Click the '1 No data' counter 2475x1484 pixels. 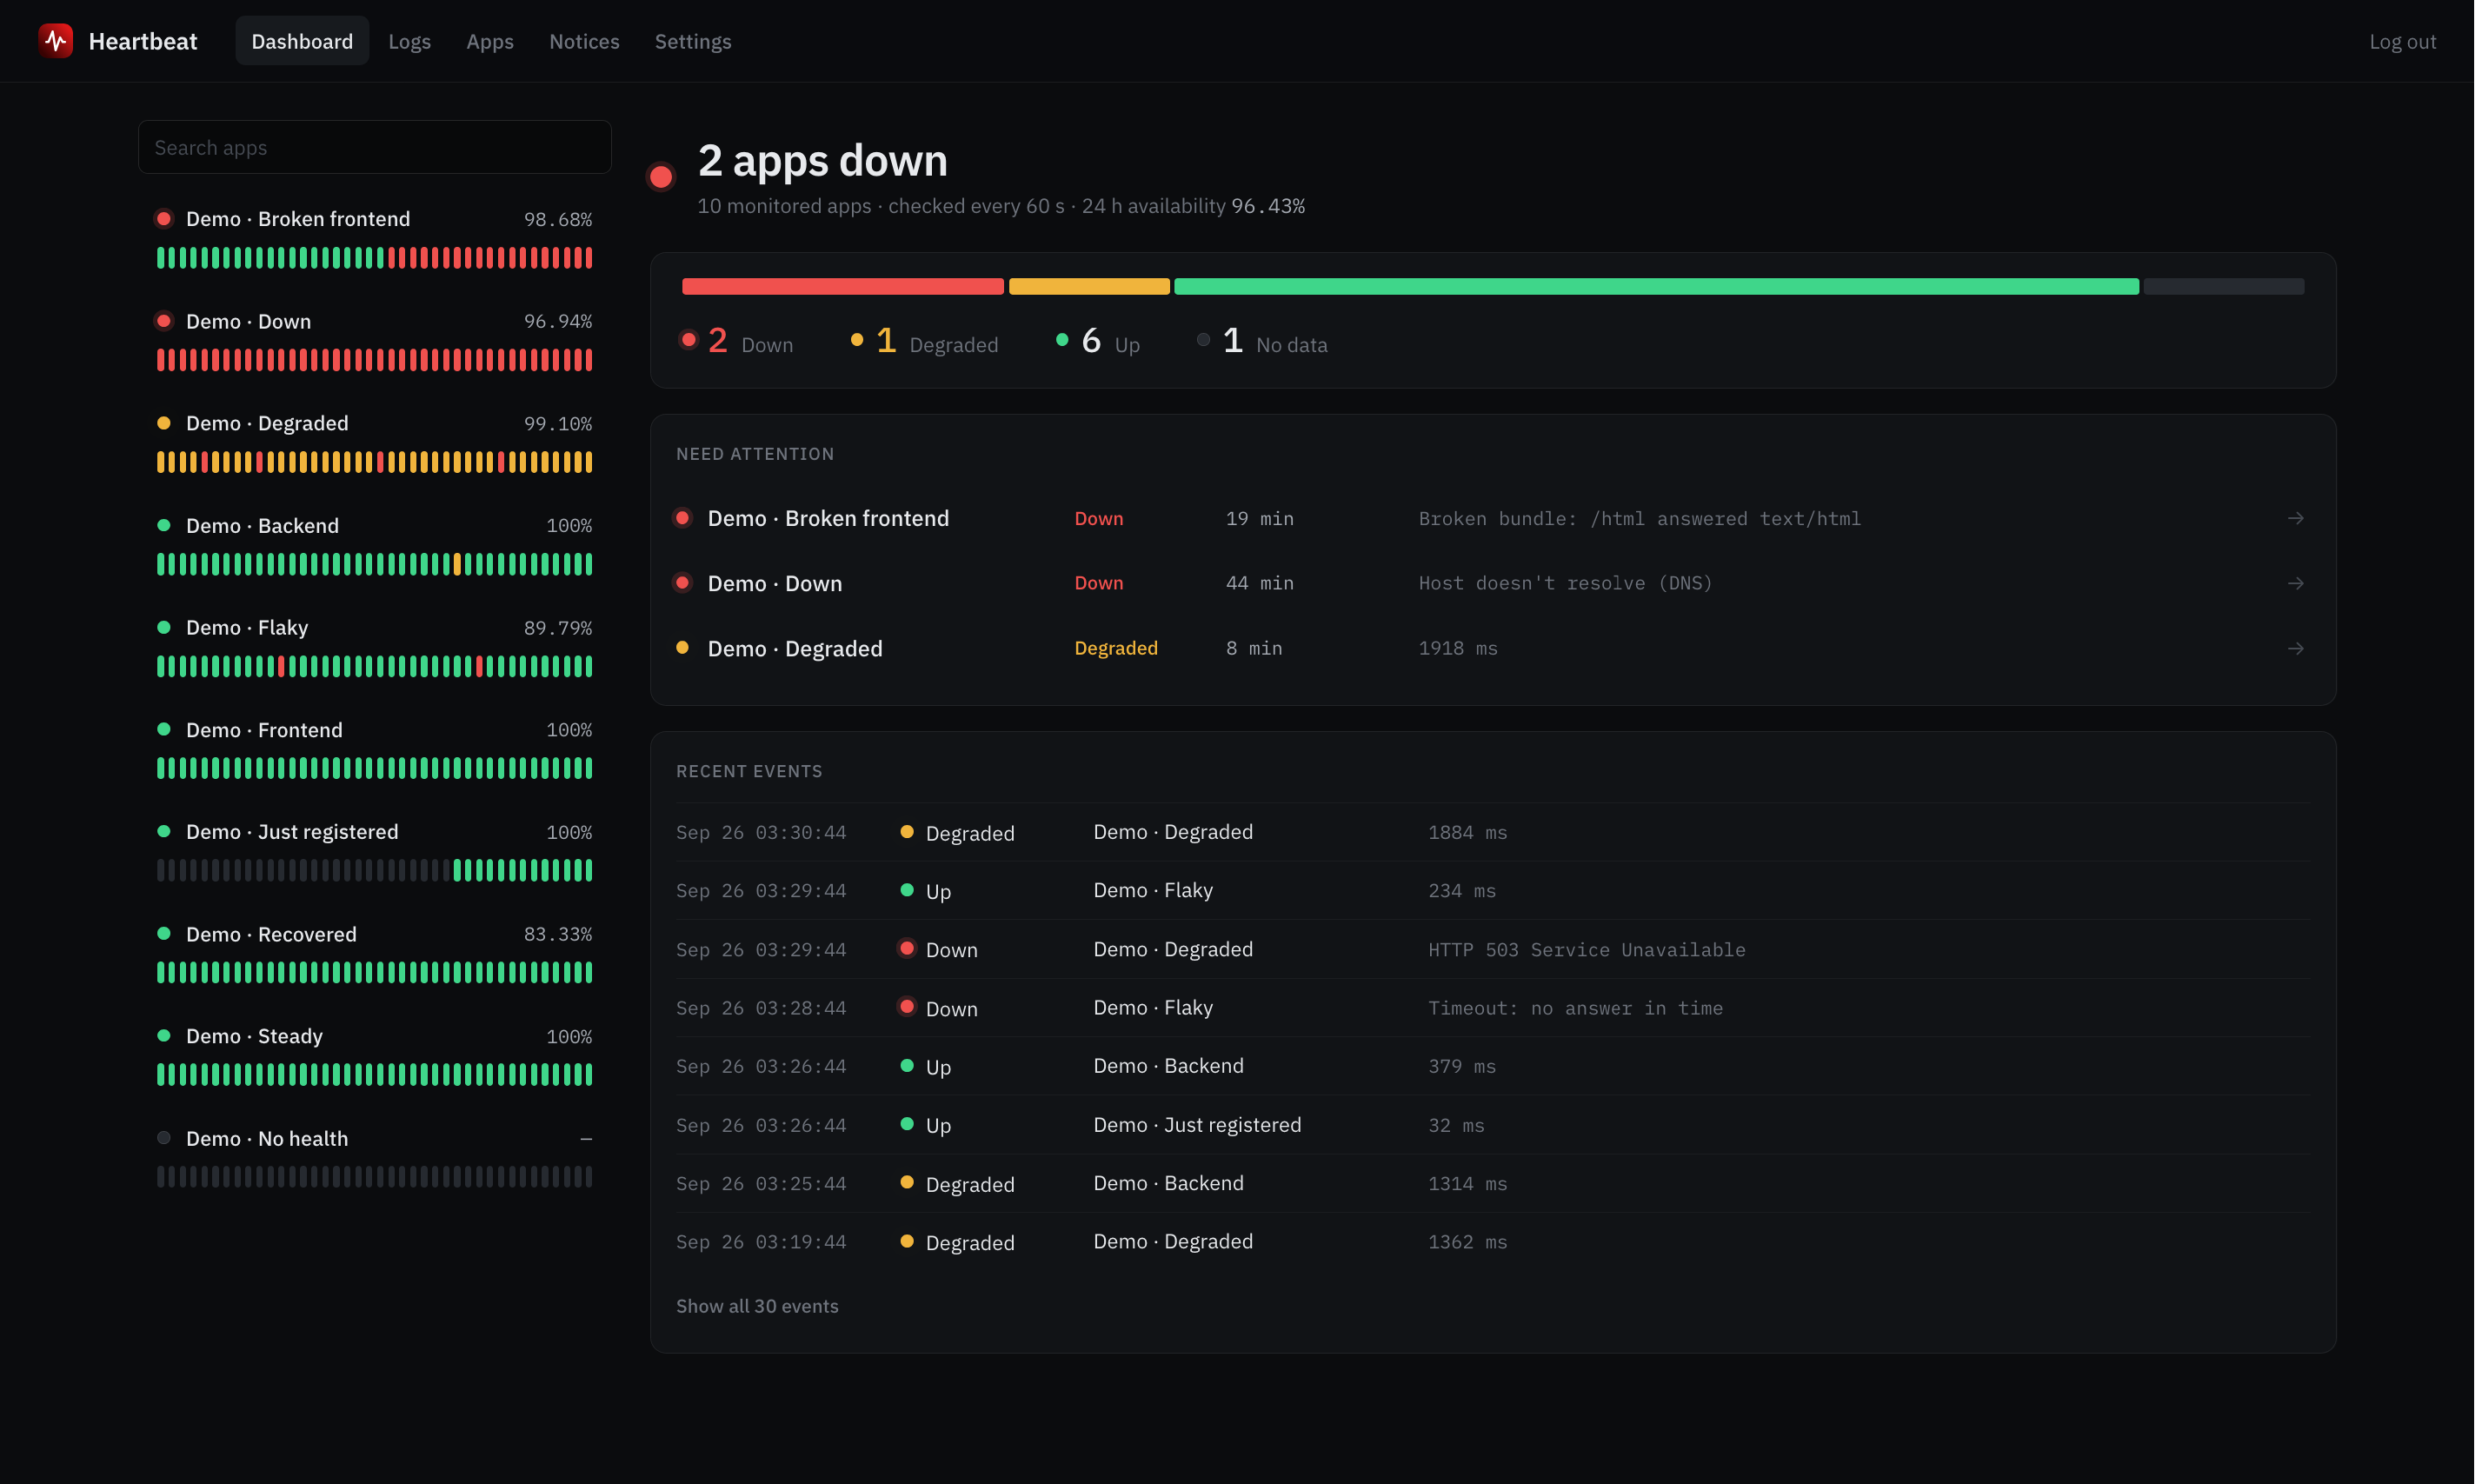1262,341
